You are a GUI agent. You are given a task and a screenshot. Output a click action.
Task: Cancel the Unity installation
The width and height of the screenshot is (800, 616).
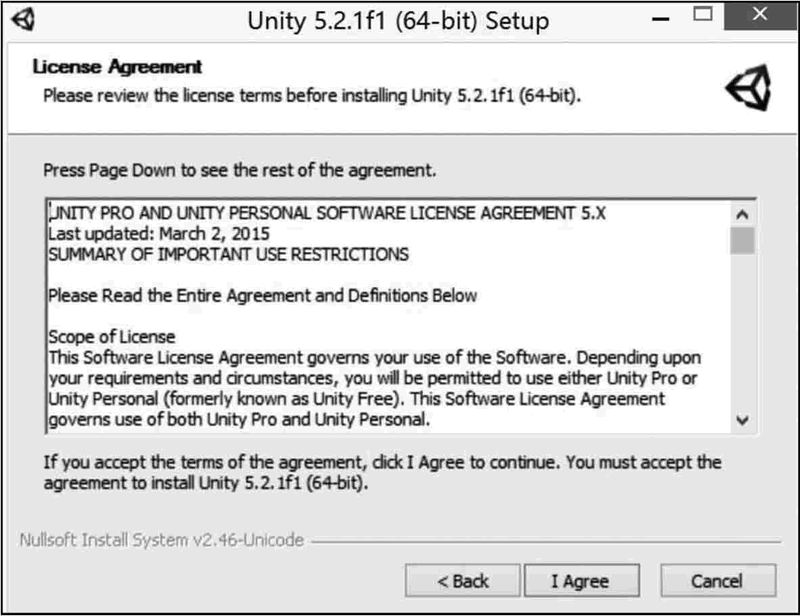click(x=717, y=581)
